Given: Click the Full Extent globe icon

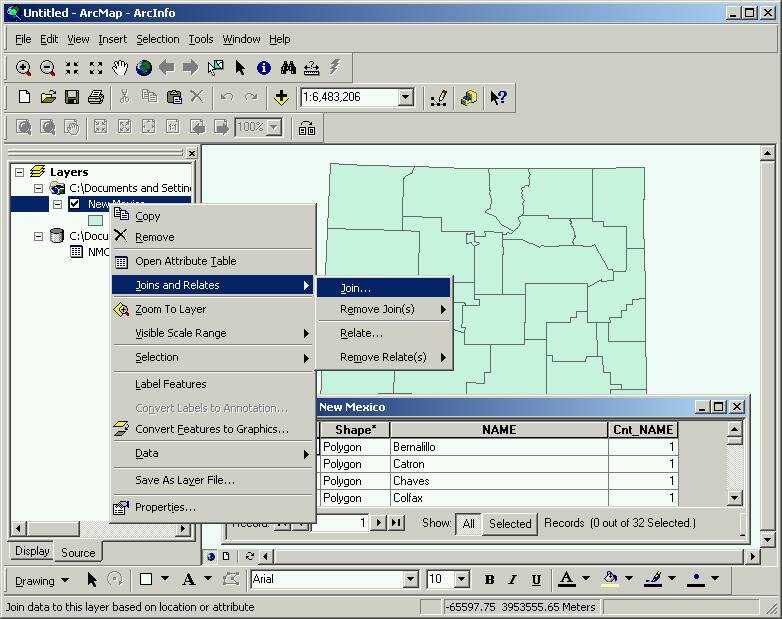Looking at the screenshot, I should [144, 68].
